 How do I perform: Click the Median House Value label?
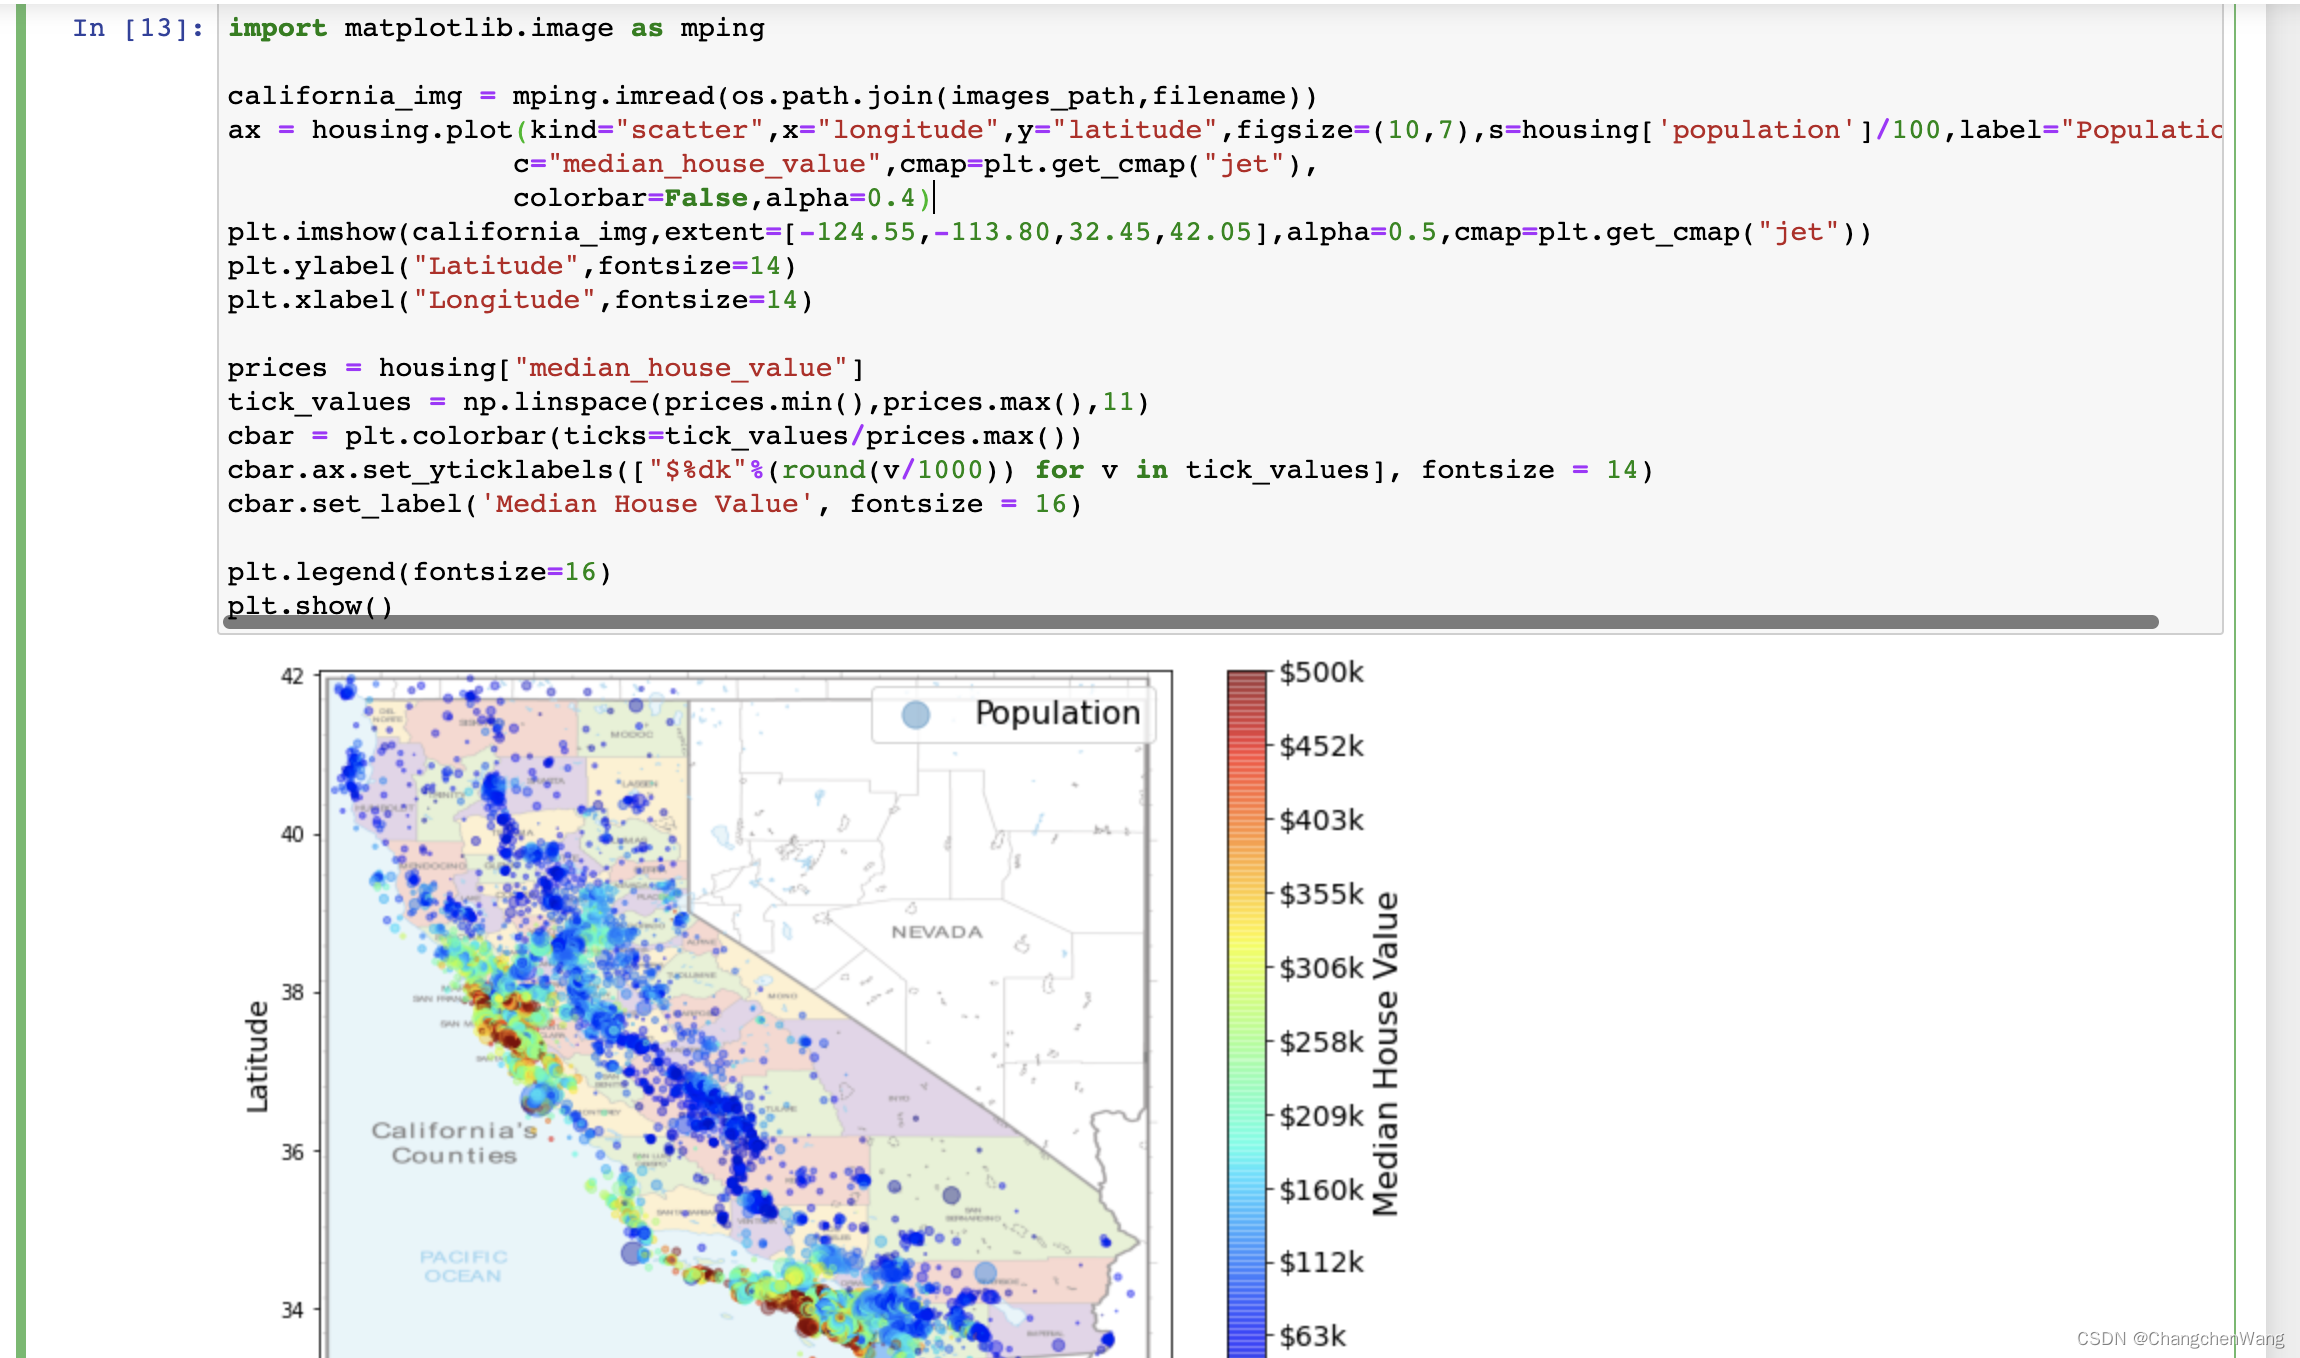point(1384,1053)
